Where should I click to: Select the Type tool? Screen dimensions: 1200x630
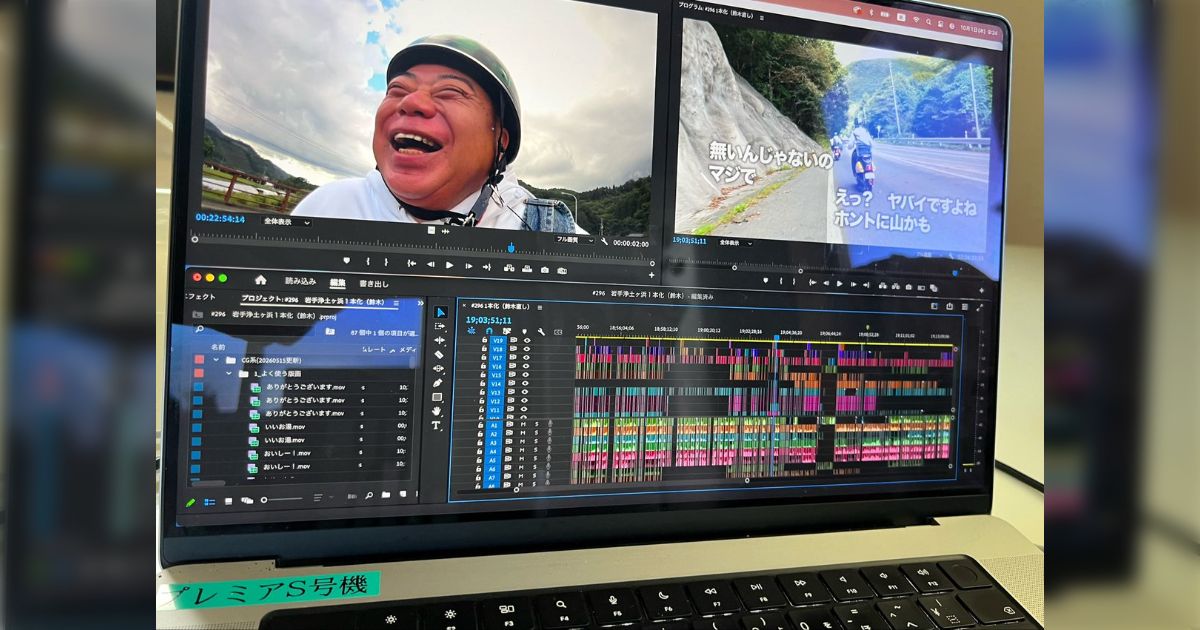click(436, 425)
